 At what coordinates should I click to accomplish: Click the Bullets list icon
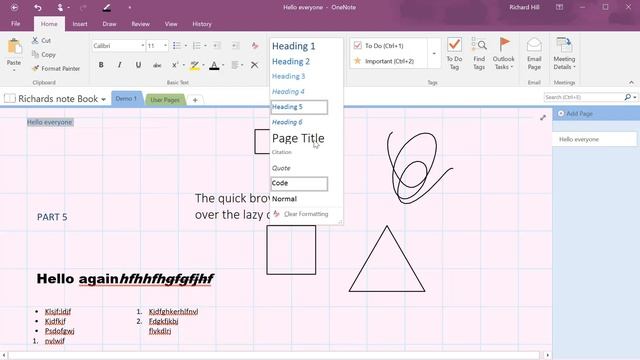(177, 45)
